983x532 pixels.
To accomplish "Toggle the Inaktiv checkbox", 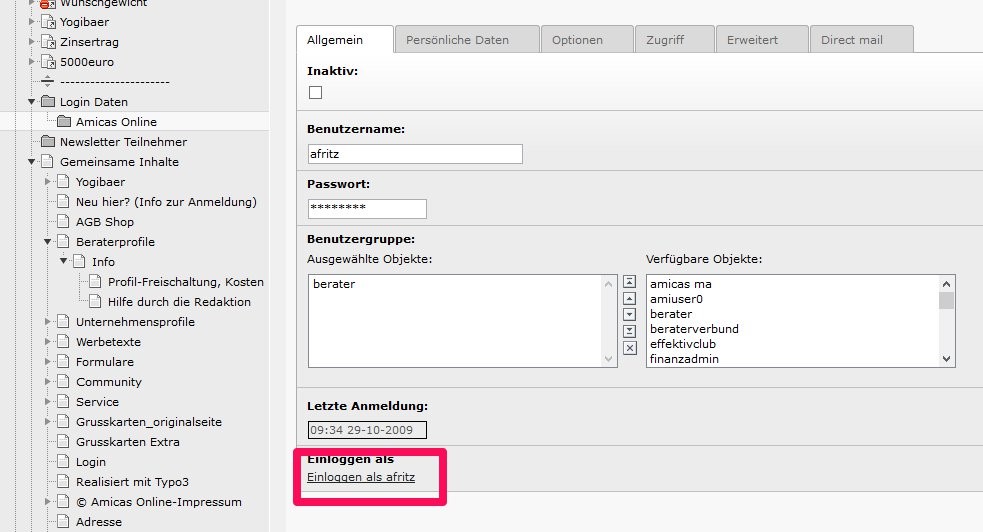I will 316,93.
